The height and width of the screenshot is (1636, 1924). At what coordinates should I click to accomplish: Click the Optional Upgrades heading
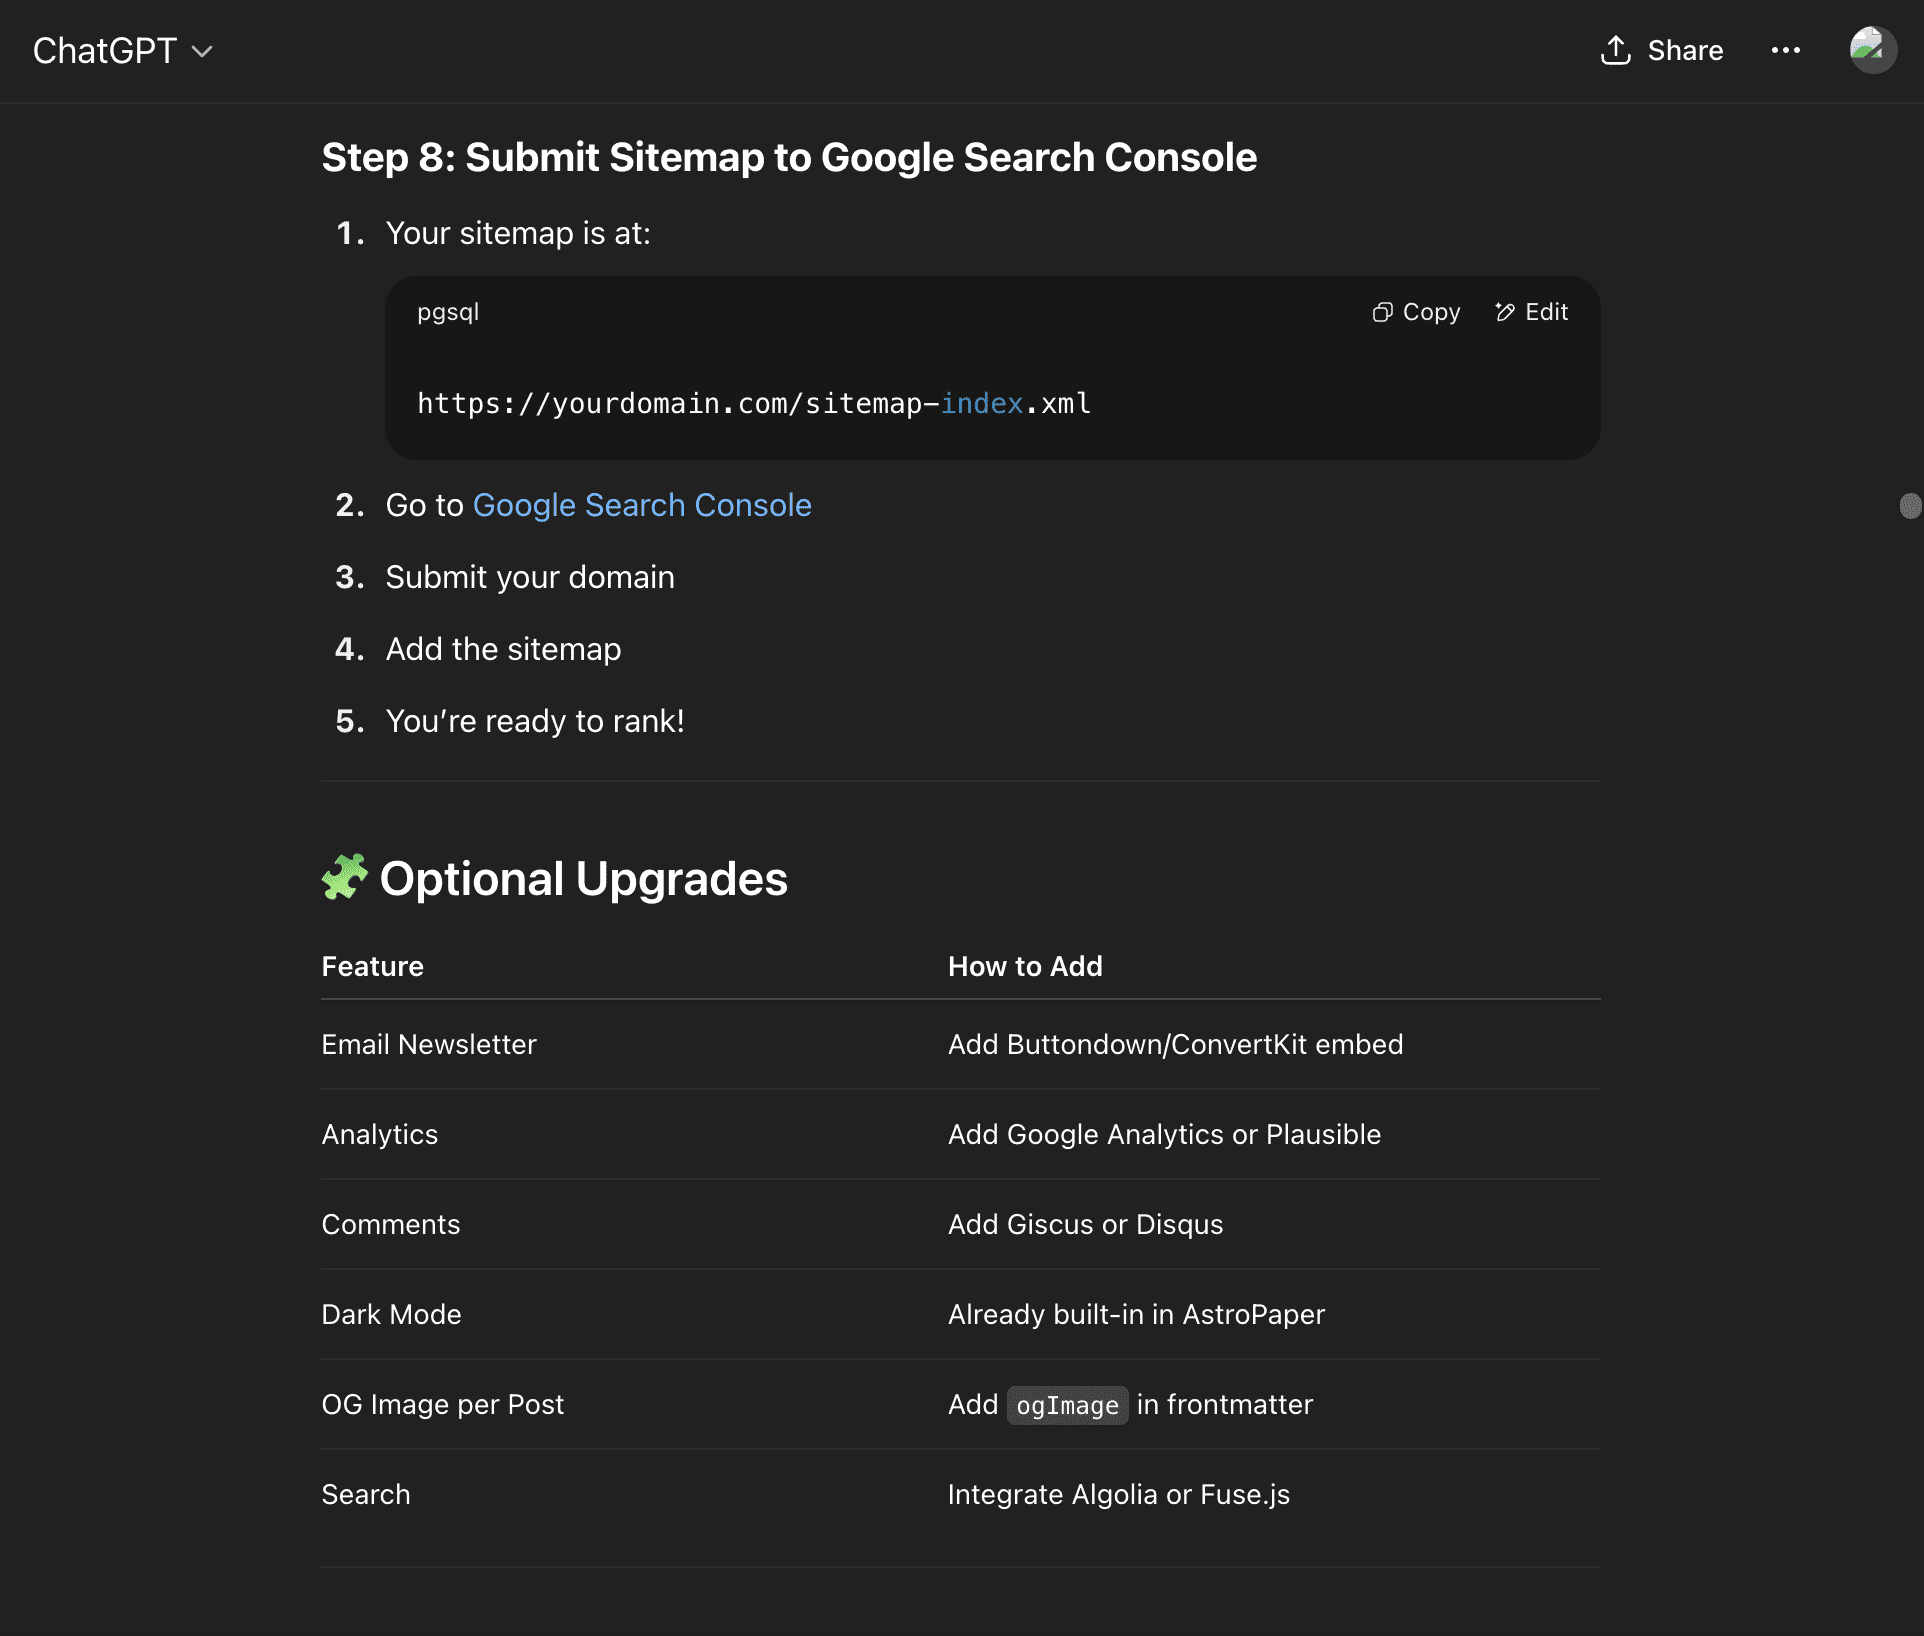[x=584, y=878]
